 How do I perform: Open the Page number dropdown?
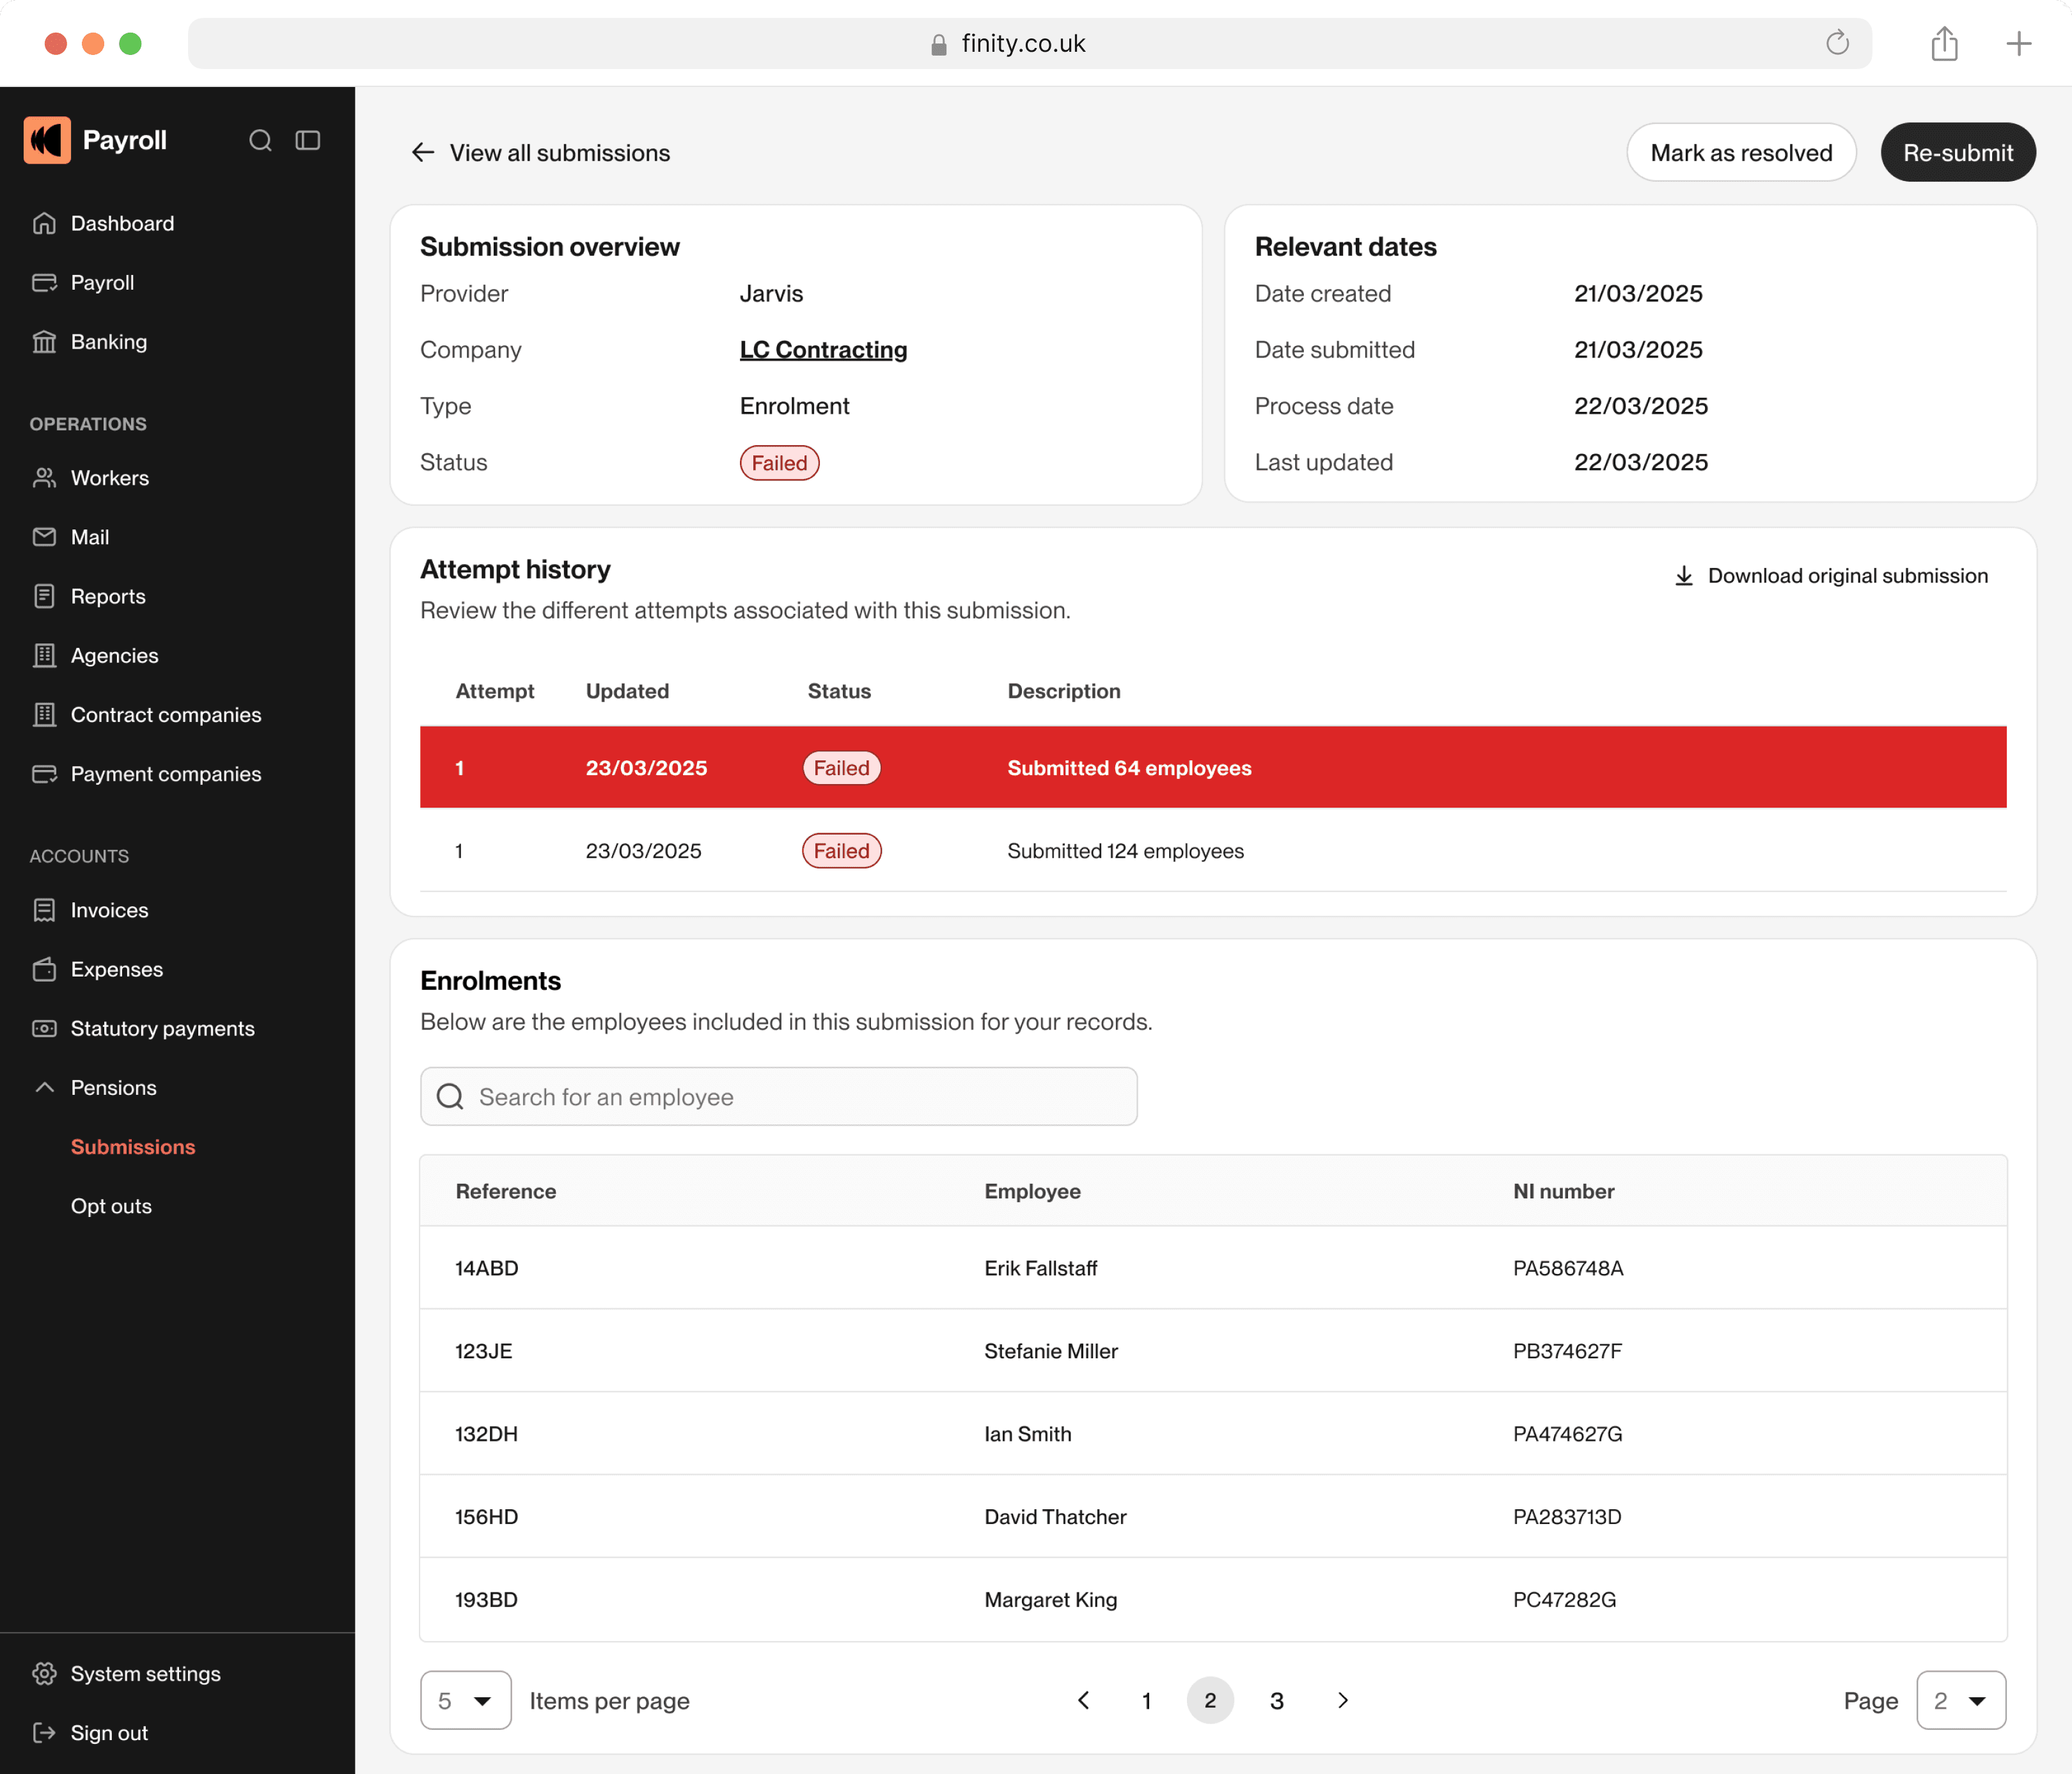(1960, 1700)
